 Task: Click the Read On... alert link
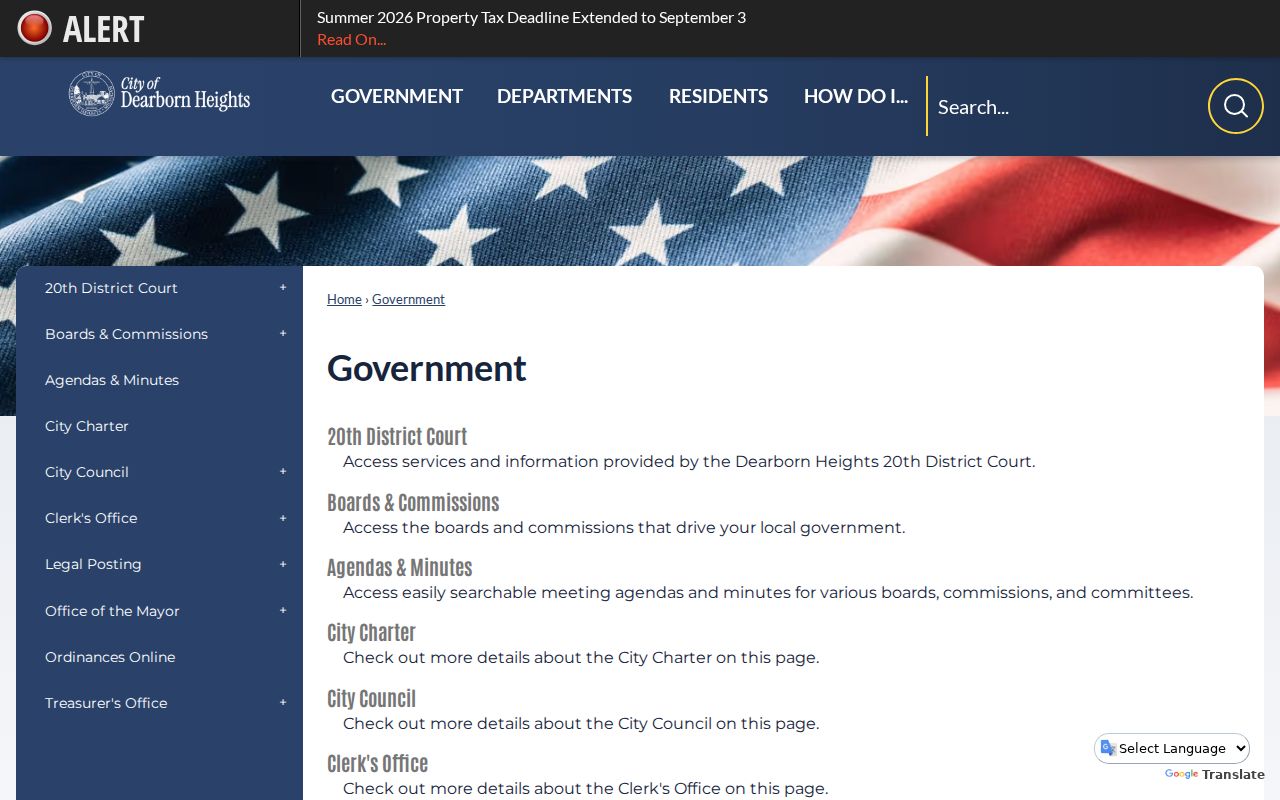(351, 40)
